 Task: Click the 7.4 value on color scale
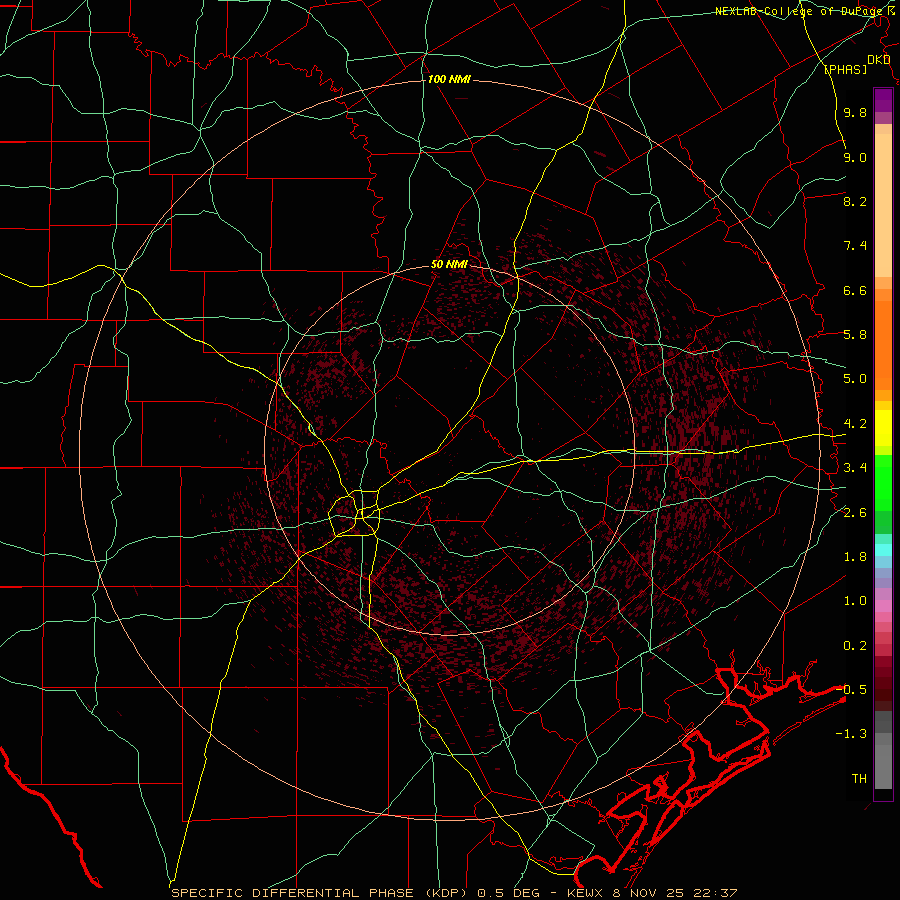[855, 246]
